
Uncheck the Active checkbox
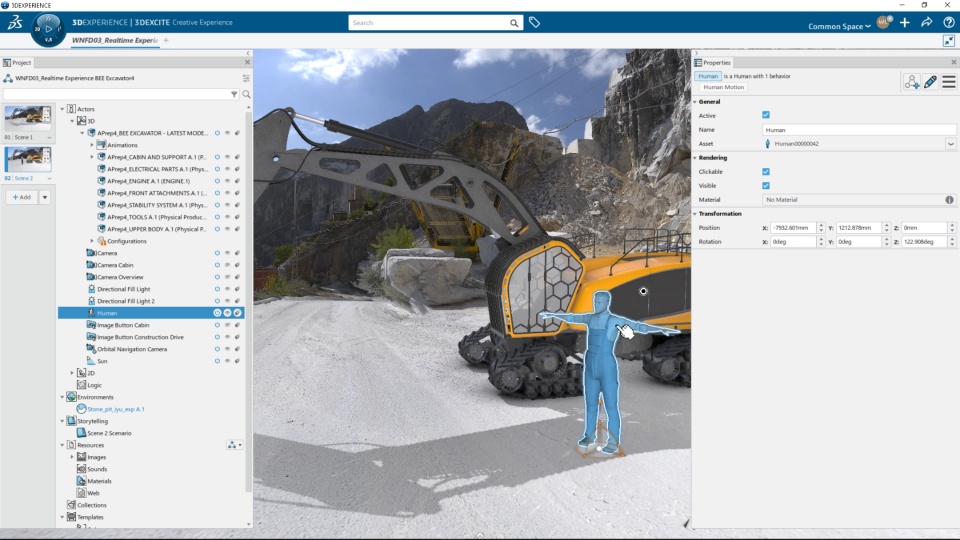[766, 115]
